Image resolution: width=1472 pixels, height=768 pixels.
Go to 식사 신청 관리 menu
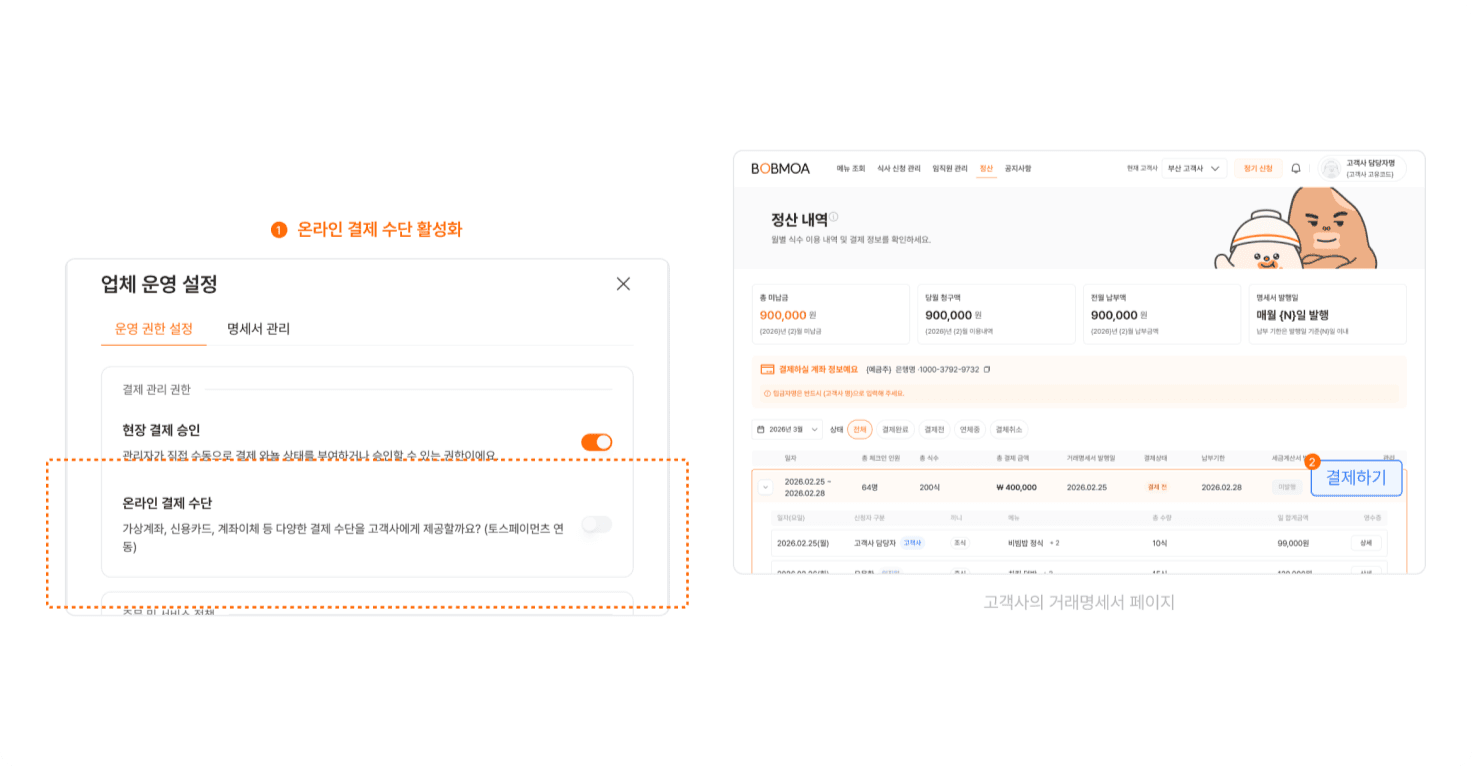[x=898, y=168]
